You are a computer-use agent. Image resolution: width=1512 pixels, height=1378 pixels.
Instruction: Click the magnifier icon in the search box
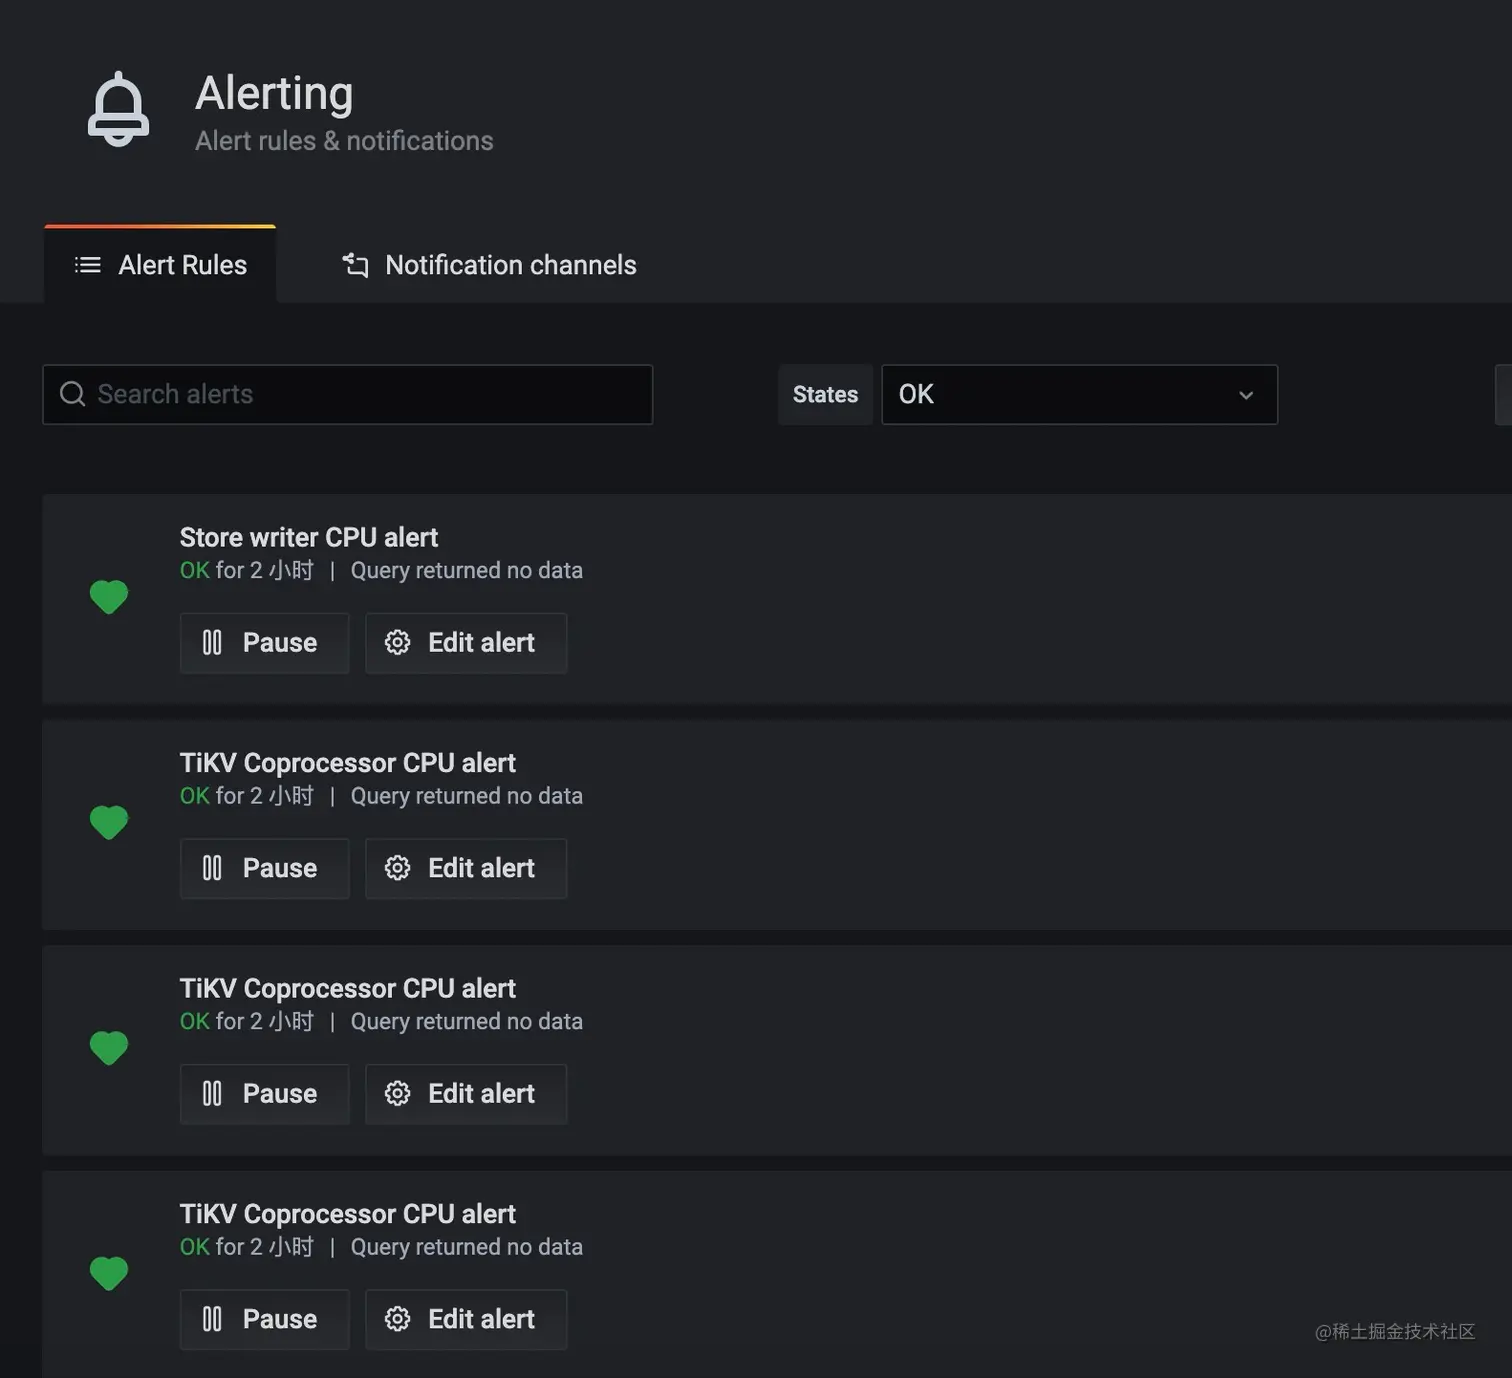coord(73,394)
